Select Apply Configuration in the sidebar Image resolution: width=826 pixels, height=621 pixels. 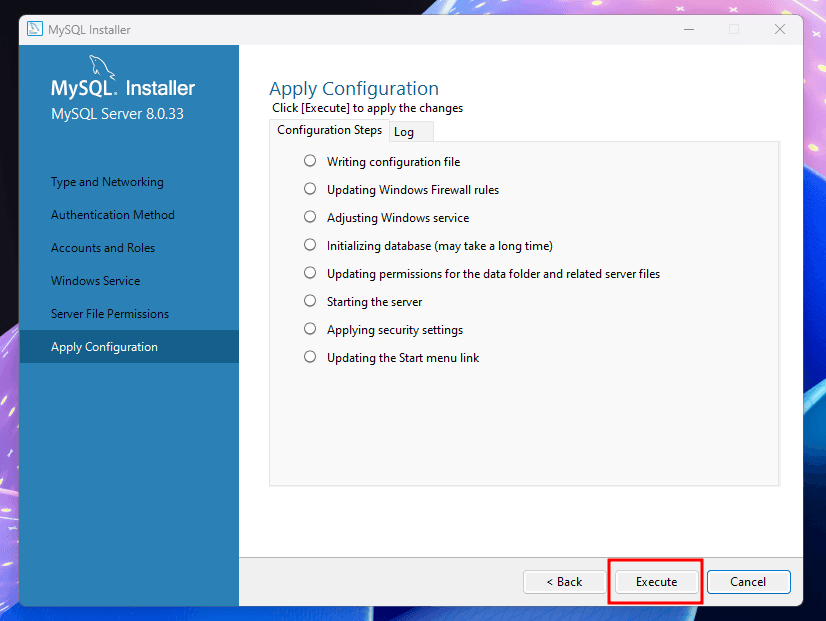pyautogui.click(x=129, y=347)
